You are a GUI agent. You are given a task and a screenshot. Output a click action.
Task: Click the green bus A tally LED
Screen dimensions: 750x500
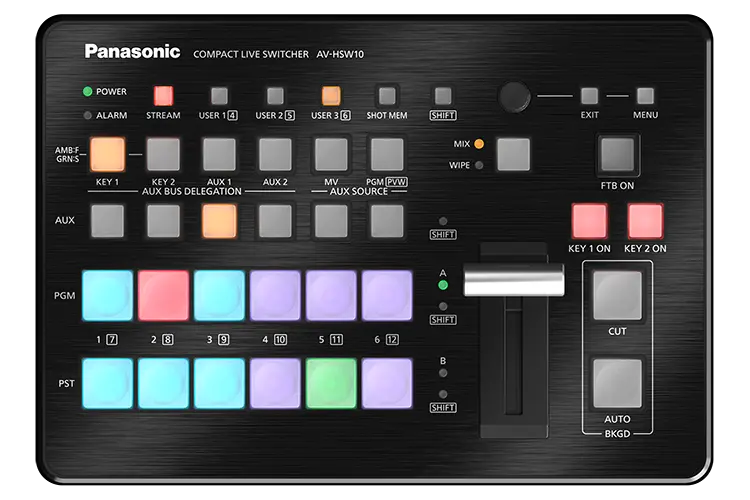click(443, 285)
